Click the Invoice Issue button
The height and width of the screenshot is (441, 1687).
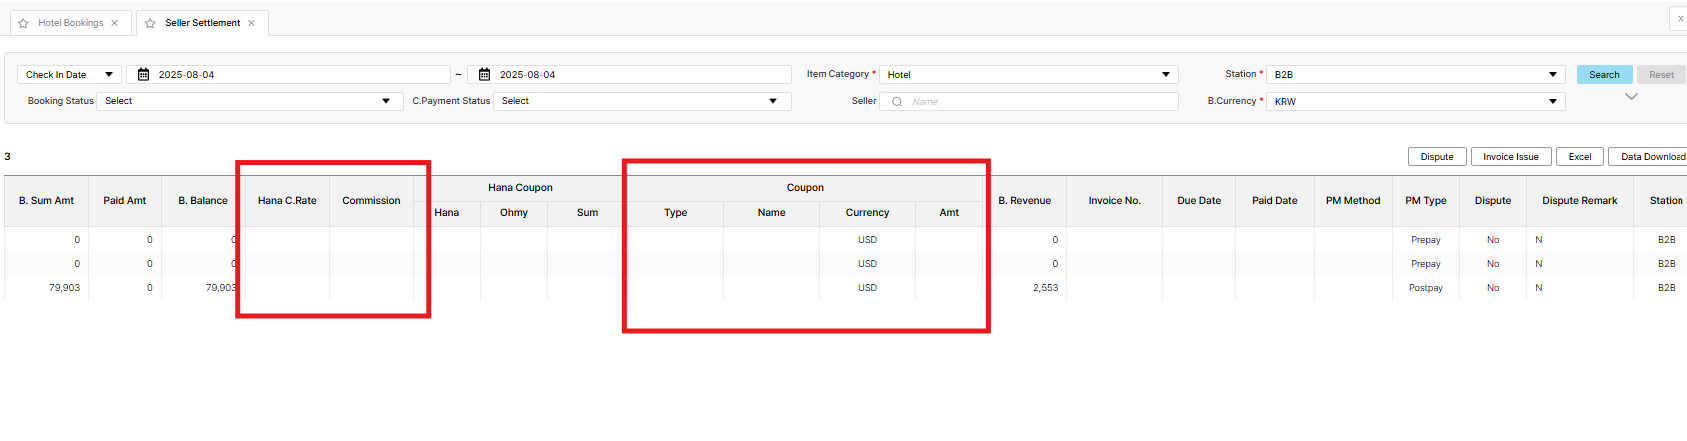tap(1510, 157)
